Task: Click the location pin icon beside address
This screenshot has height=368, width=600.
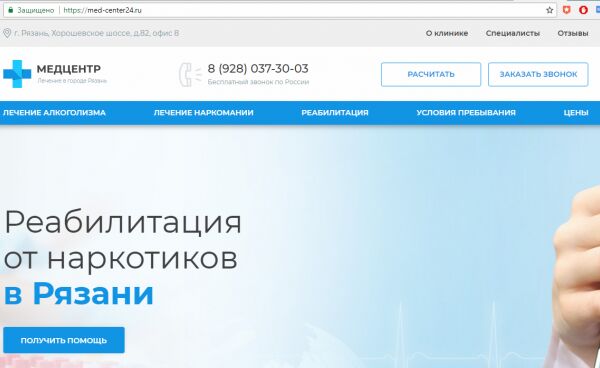Action: 7,33
